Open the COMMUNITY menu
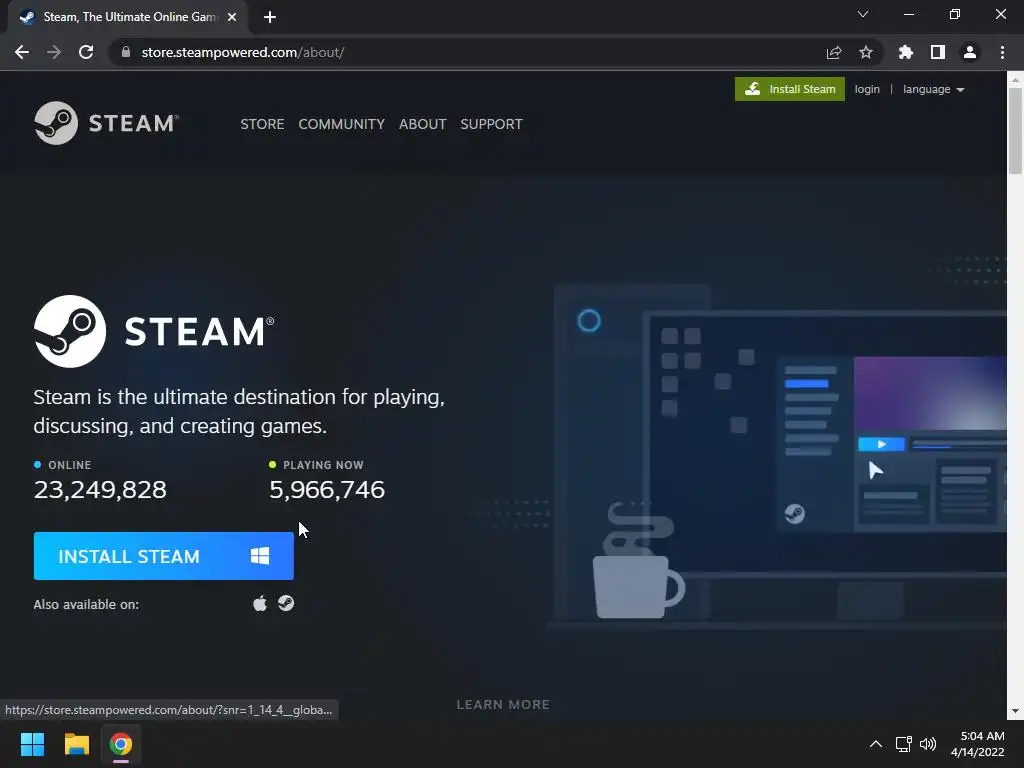This screenshot has height=768, width=1024. (342, 124)
